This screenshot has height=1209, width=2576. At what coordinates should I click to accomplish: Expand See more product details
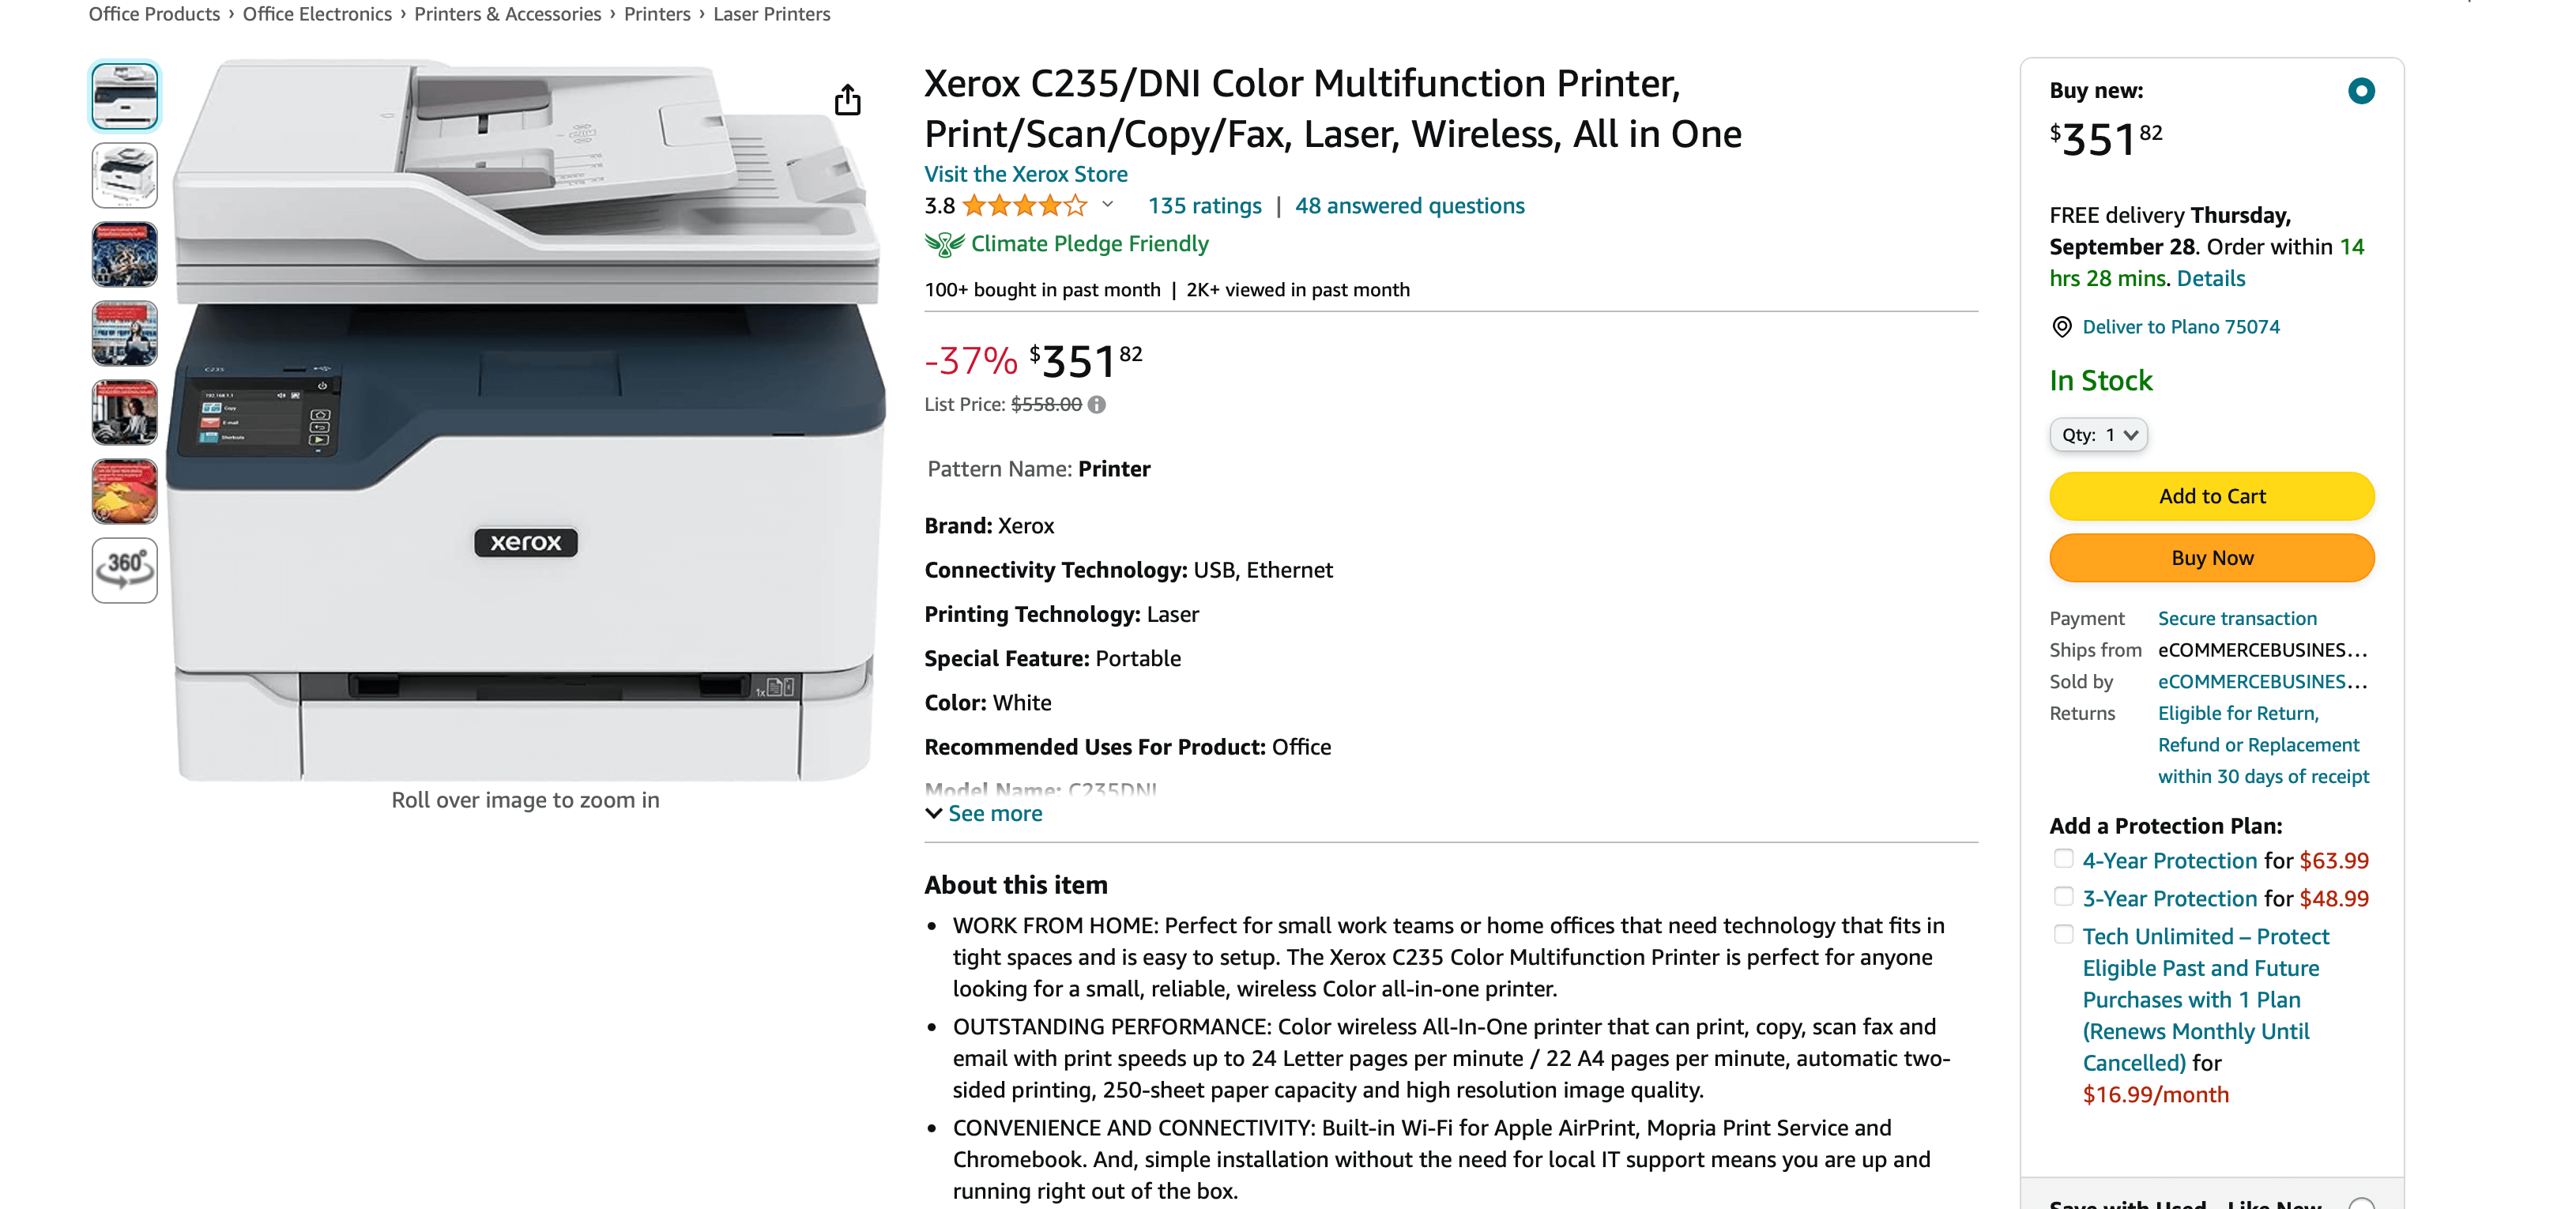coord(984,814)
